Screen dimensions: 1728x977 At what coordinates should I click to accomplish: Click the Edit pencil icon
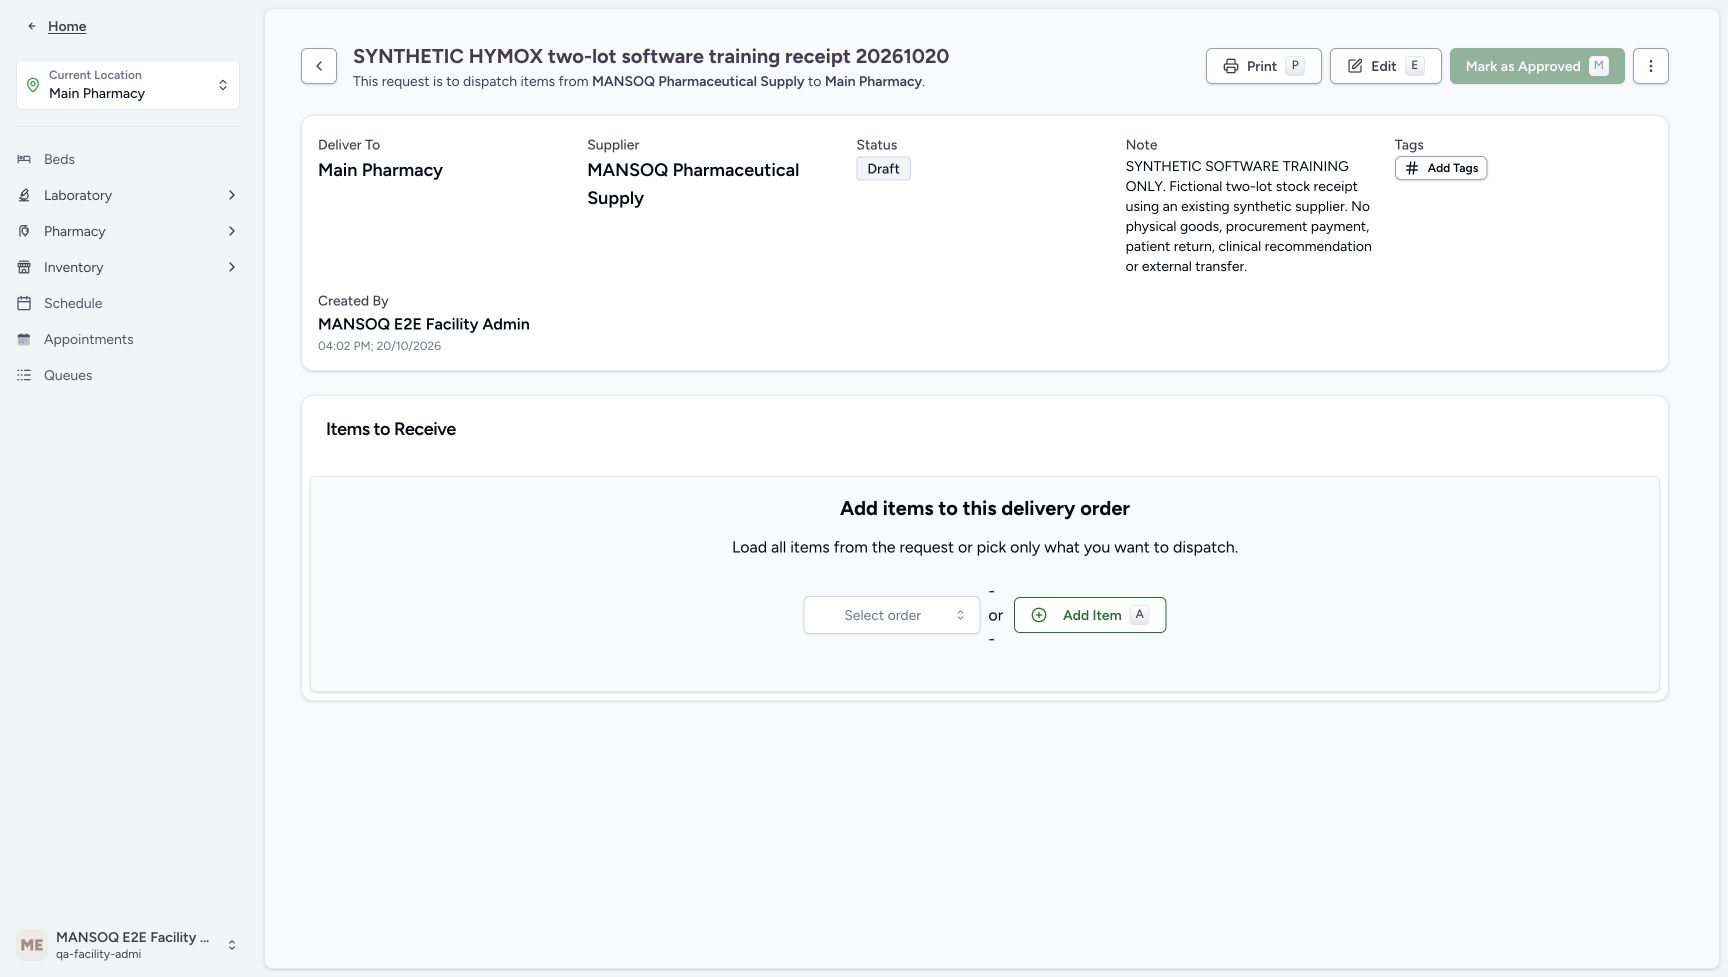pyautogui.click(x=1355, y=66)
